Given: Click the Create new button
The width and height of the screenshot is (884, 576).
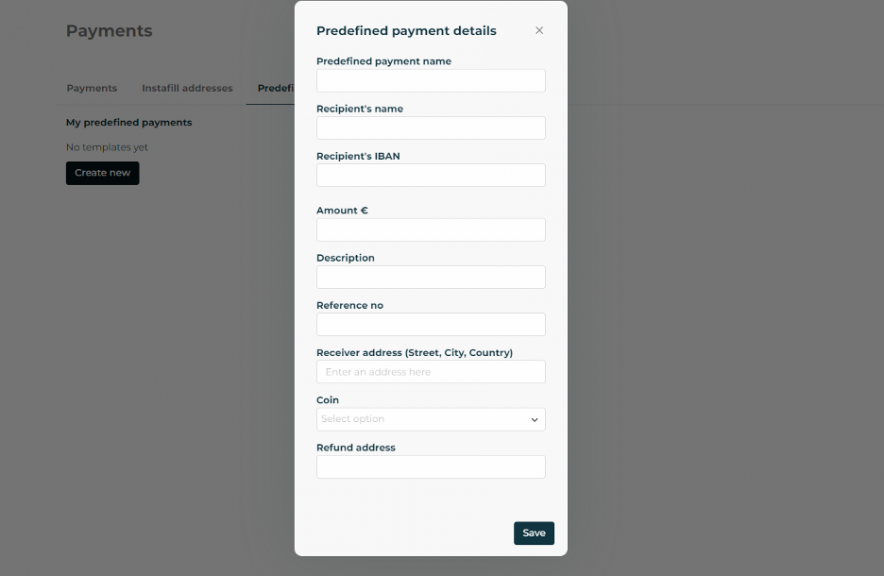Looking at the screenshot, I should 102,173.
